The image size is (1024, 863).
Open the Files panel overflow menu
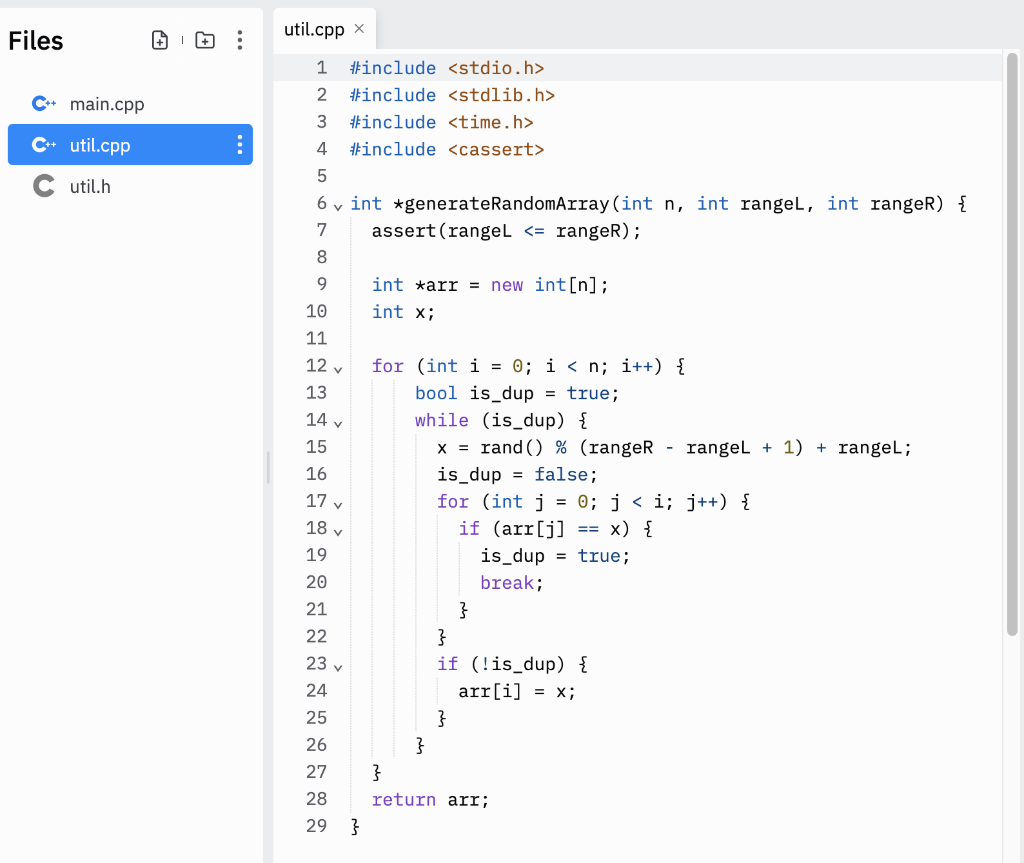(x=240, y=40)
